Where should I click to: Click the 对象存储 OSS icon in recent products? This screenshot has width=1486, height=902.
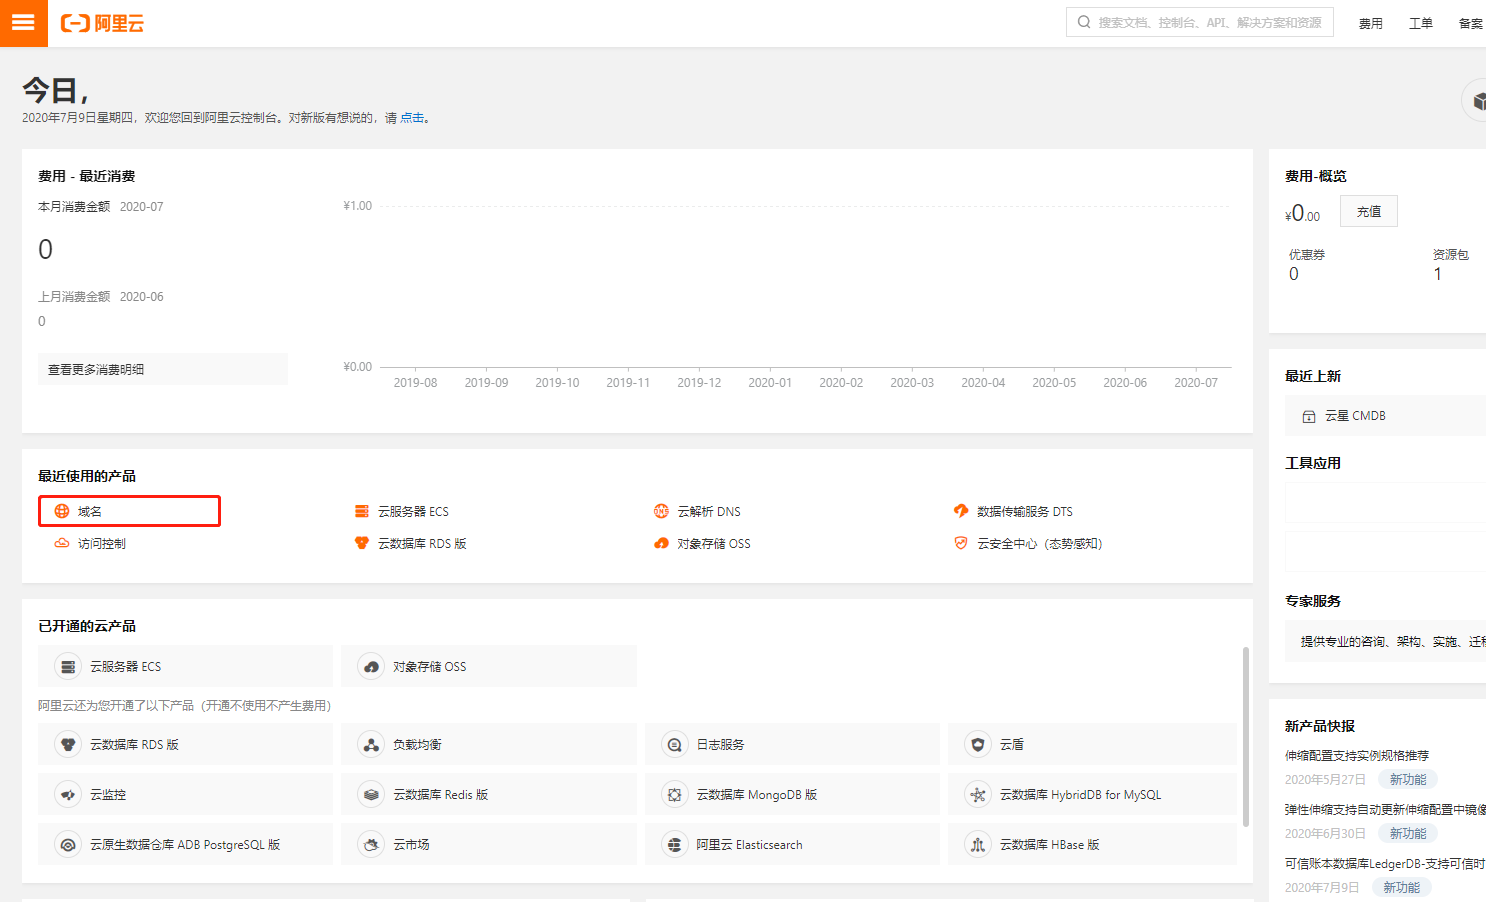click(x=661, y=543)
